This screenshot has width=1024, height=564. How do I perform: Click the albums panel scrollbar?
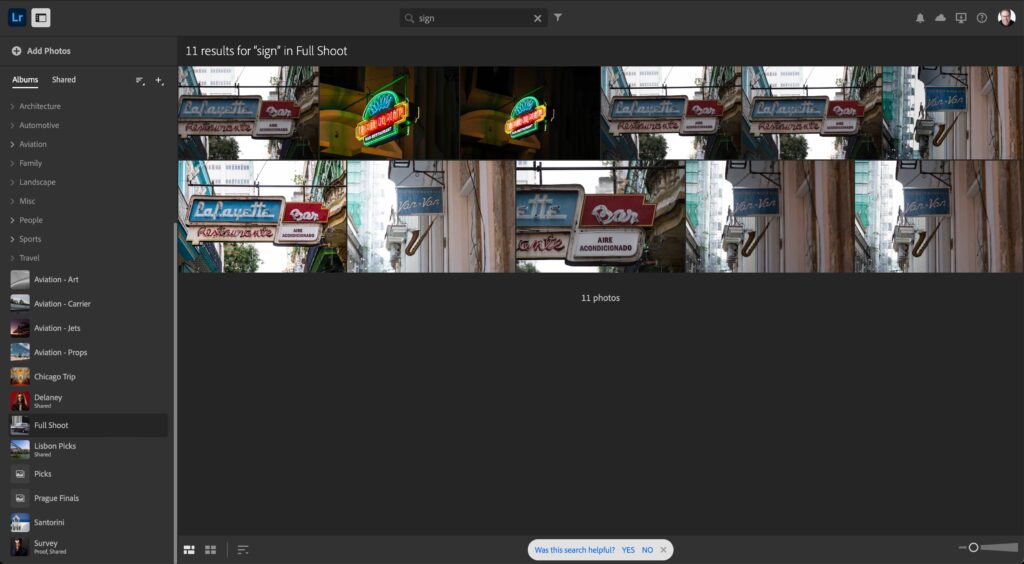coord(174,392)
